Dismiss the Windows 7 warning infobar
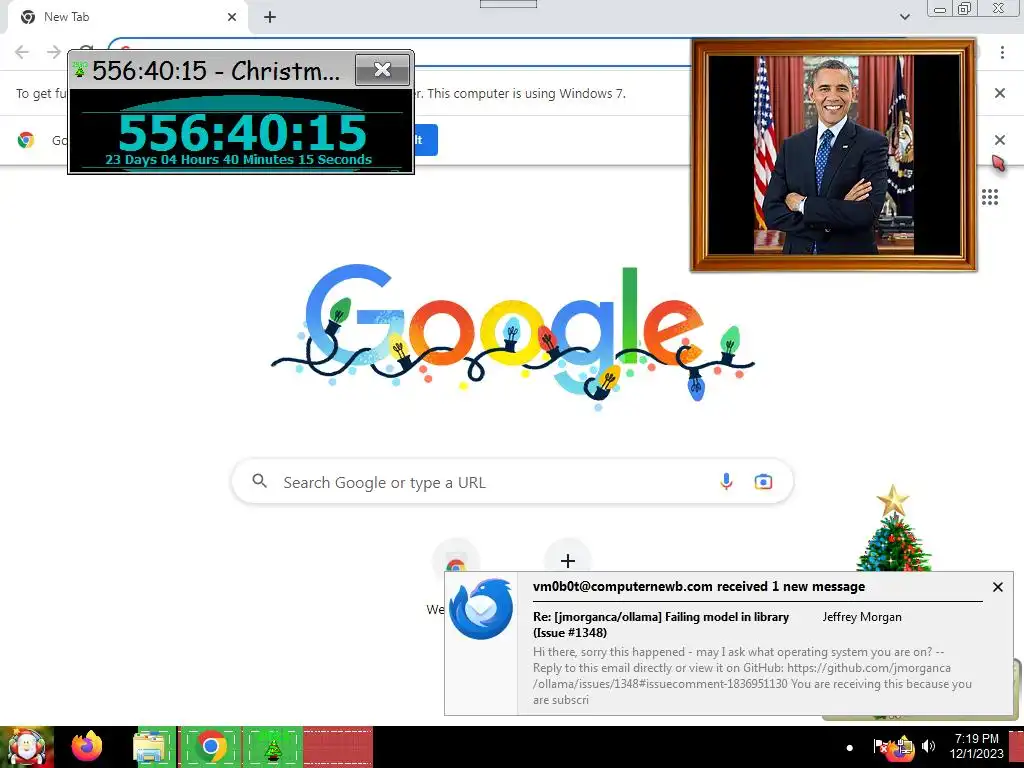Viewport: 1024px width, 768px height. click(x=999, y=93)
